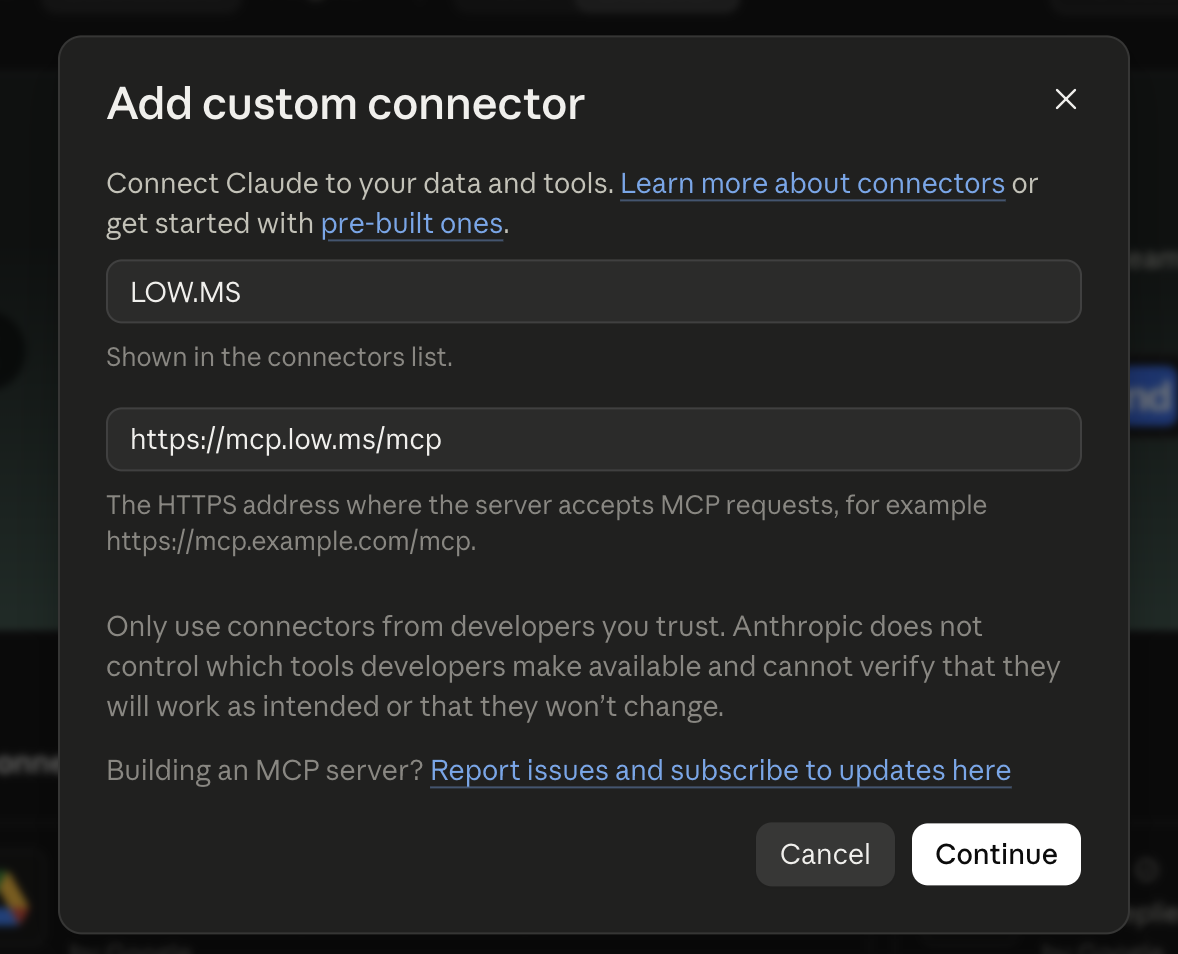Click into the https://mcp.low.ms/mcp URL field
The image size is (1178, 954).
[x=594, y=439]
